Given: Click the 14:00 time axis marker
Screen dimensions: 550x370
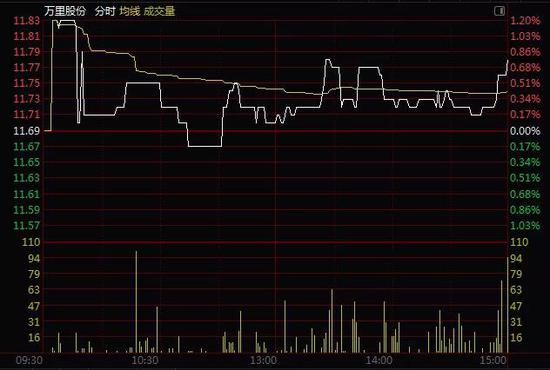Looking at the screenshot, I should tap(379, 360).
